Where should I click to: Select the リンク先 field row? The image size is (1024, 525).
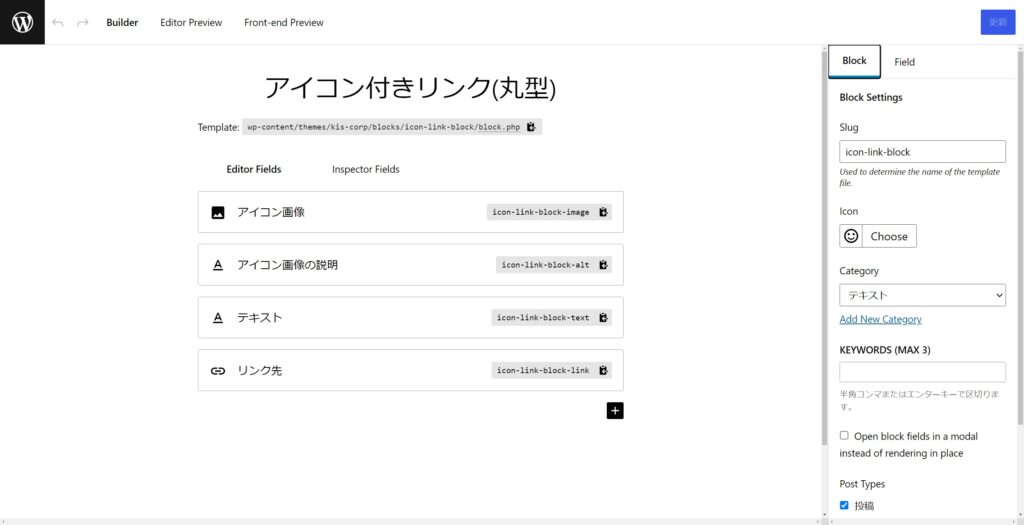(x=411, y=370)
